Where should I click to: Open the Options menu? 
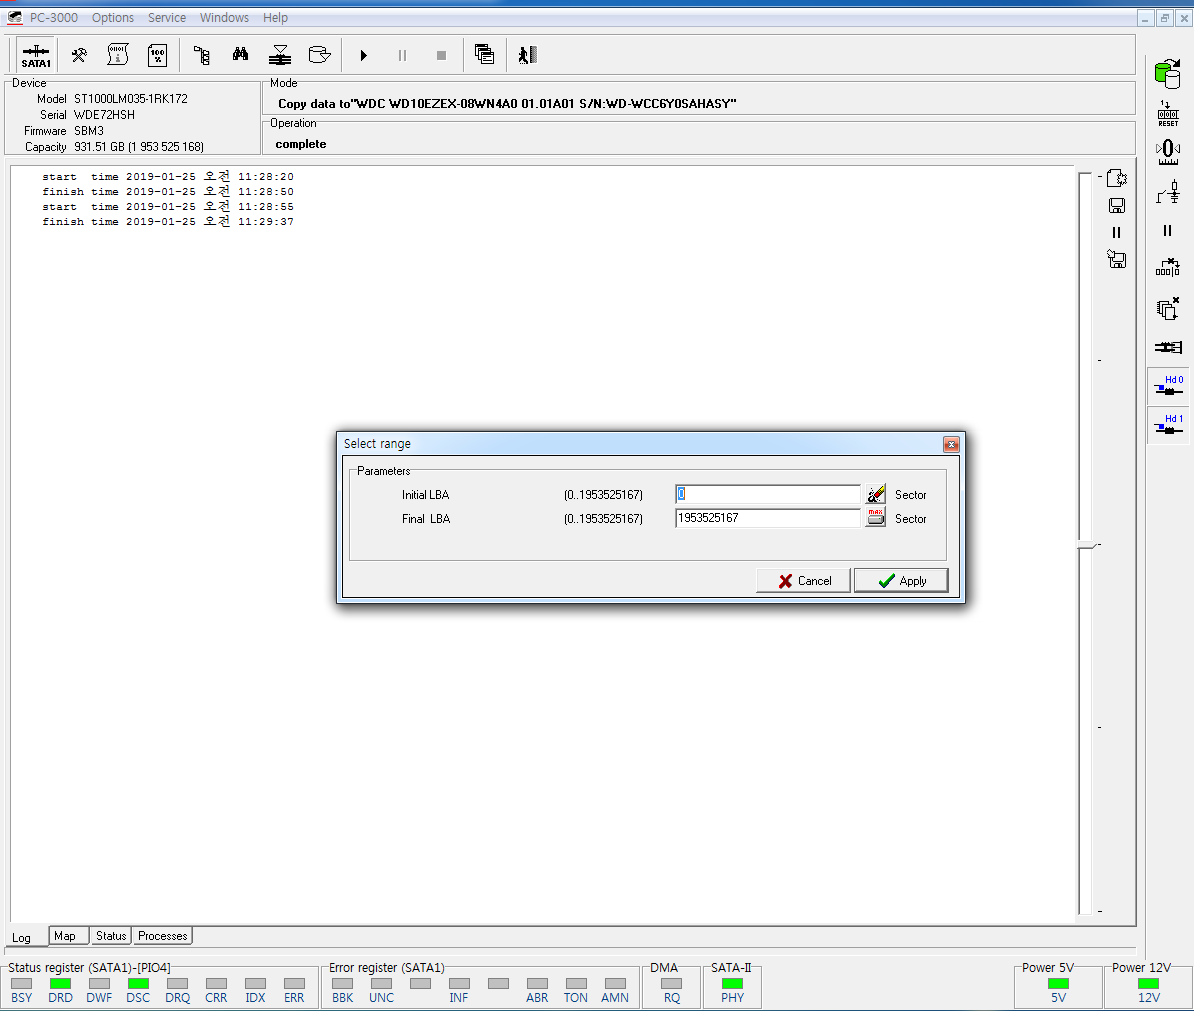[x=113, y=18]
